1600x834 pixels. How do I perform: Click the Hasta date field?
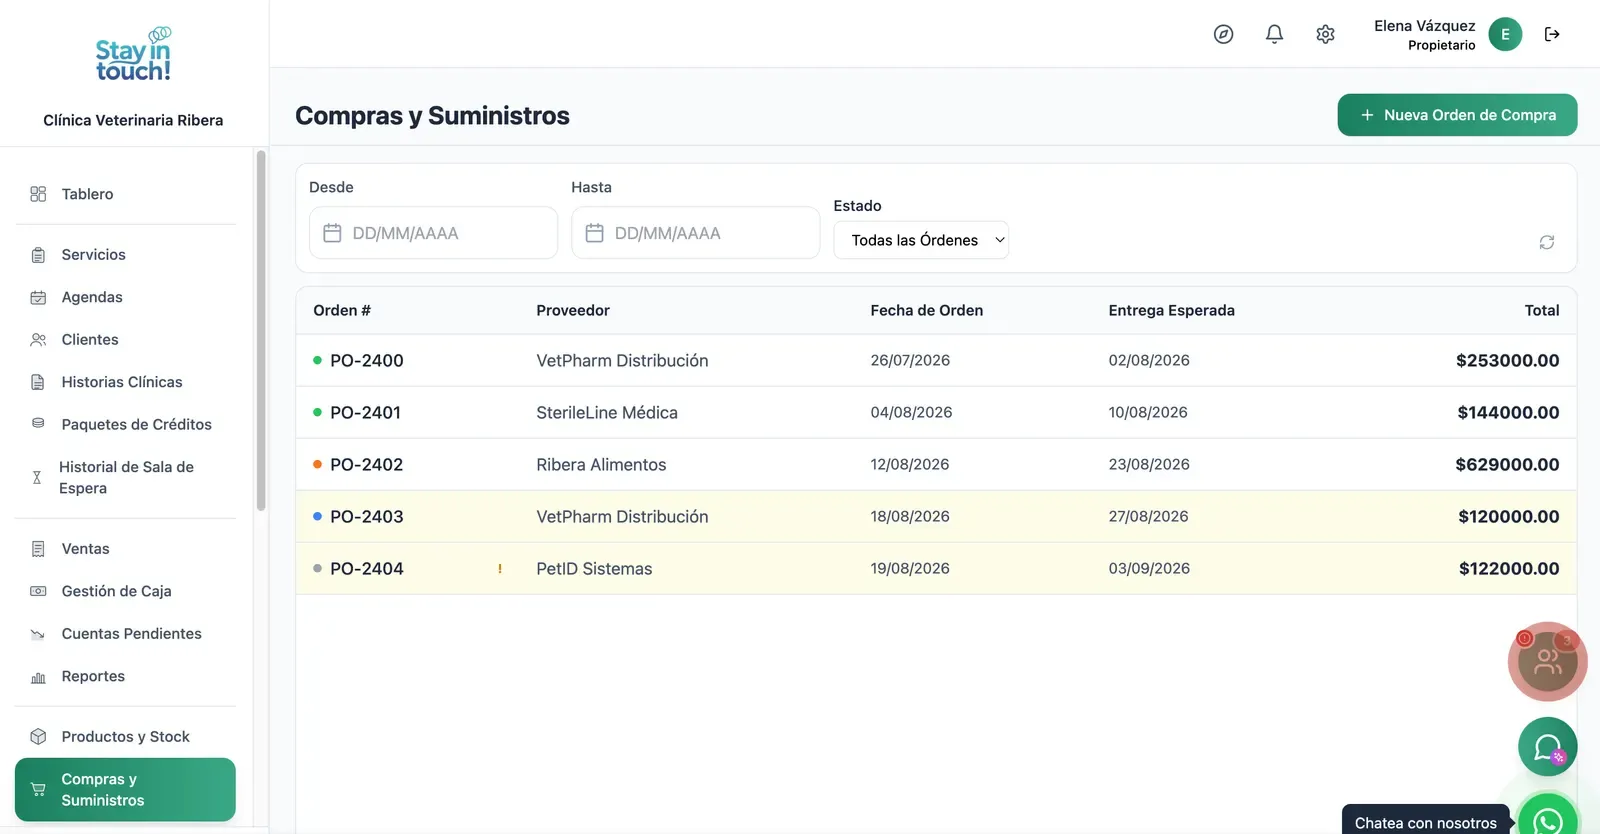(695, 233)
